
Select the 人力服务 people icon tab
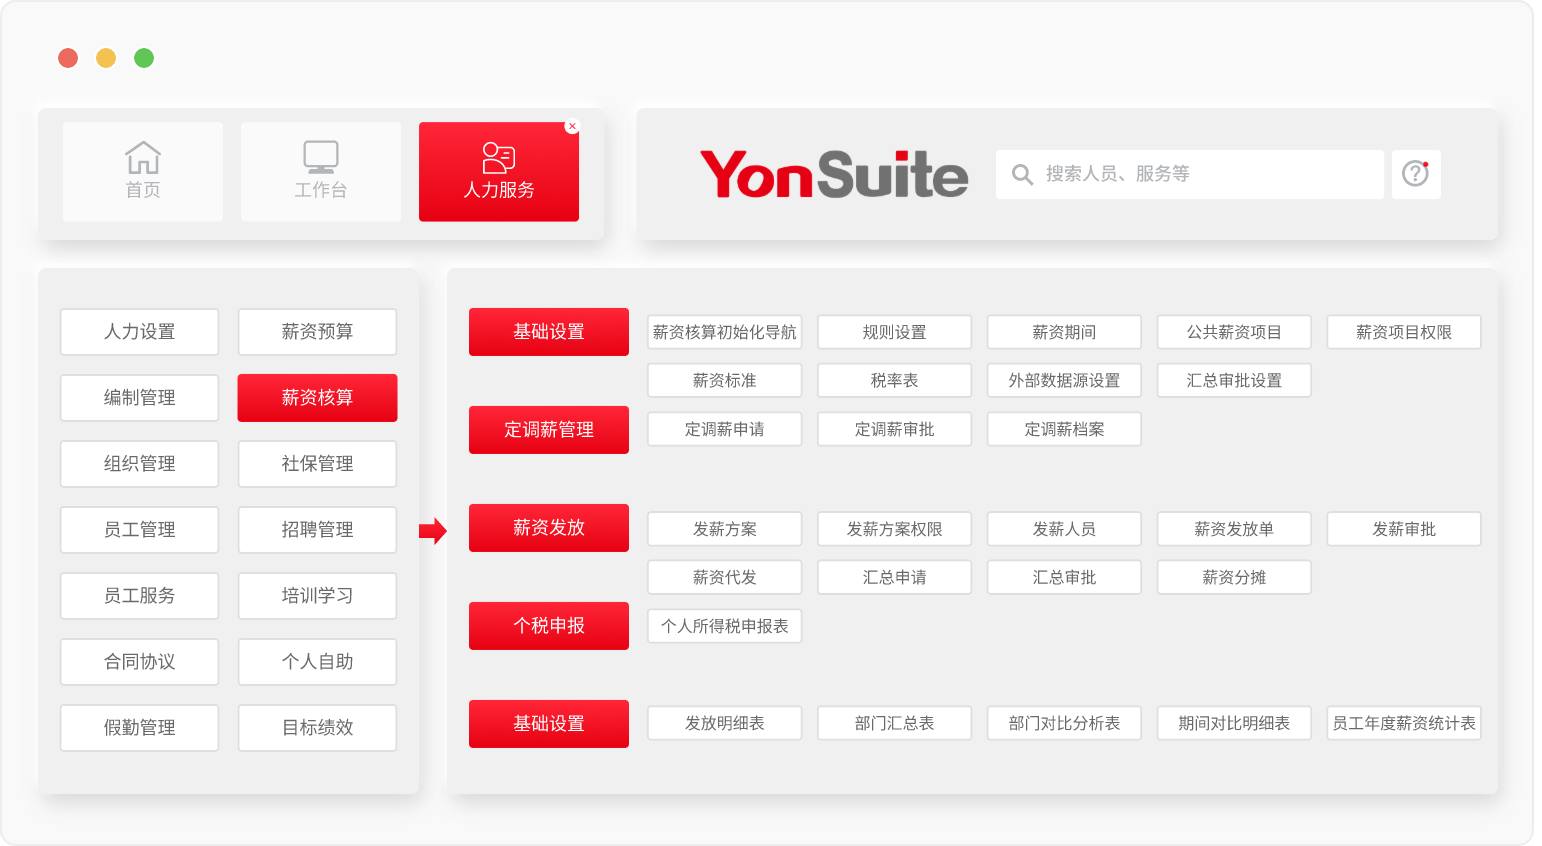click(x=498, y=171)
